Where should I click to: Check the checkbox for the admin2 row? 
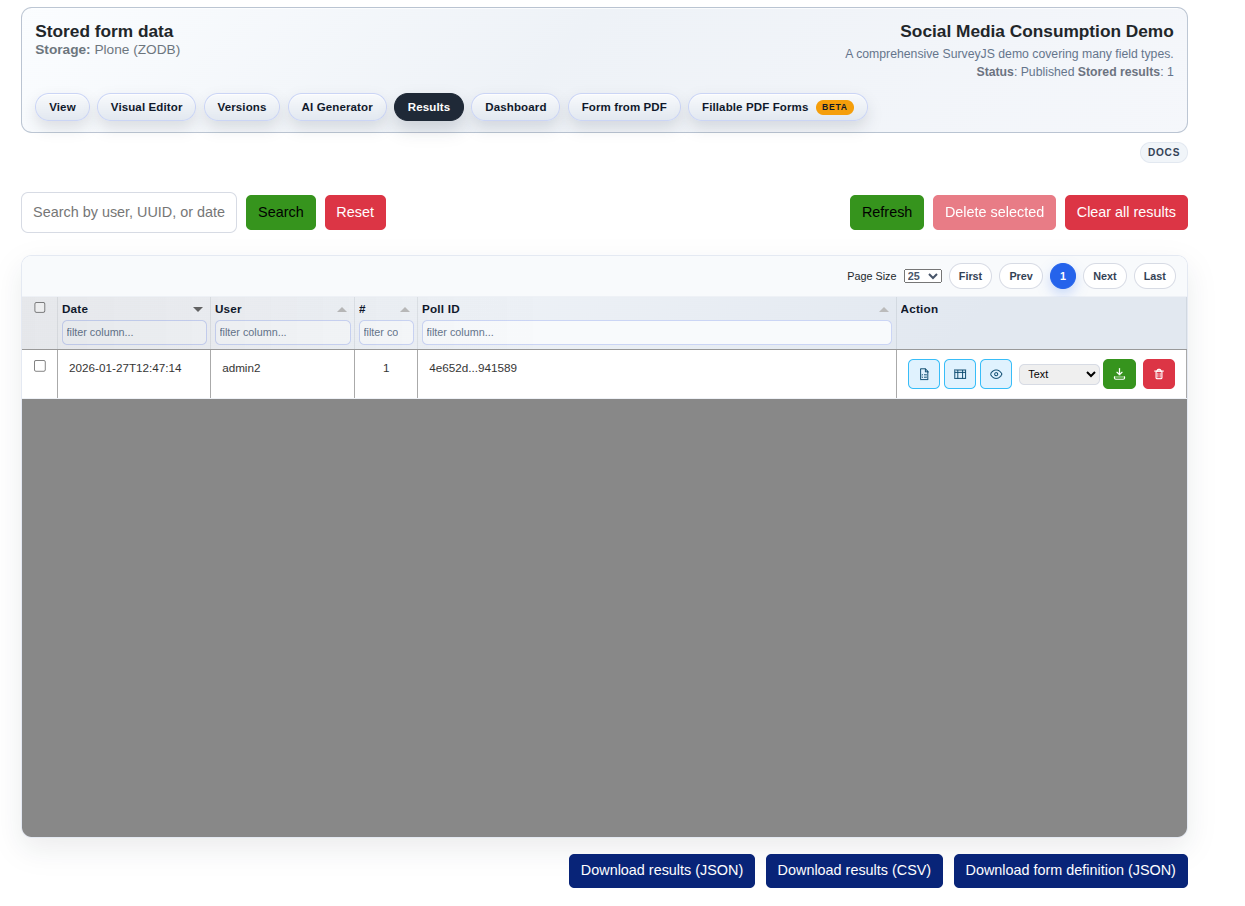coord(40,366)
